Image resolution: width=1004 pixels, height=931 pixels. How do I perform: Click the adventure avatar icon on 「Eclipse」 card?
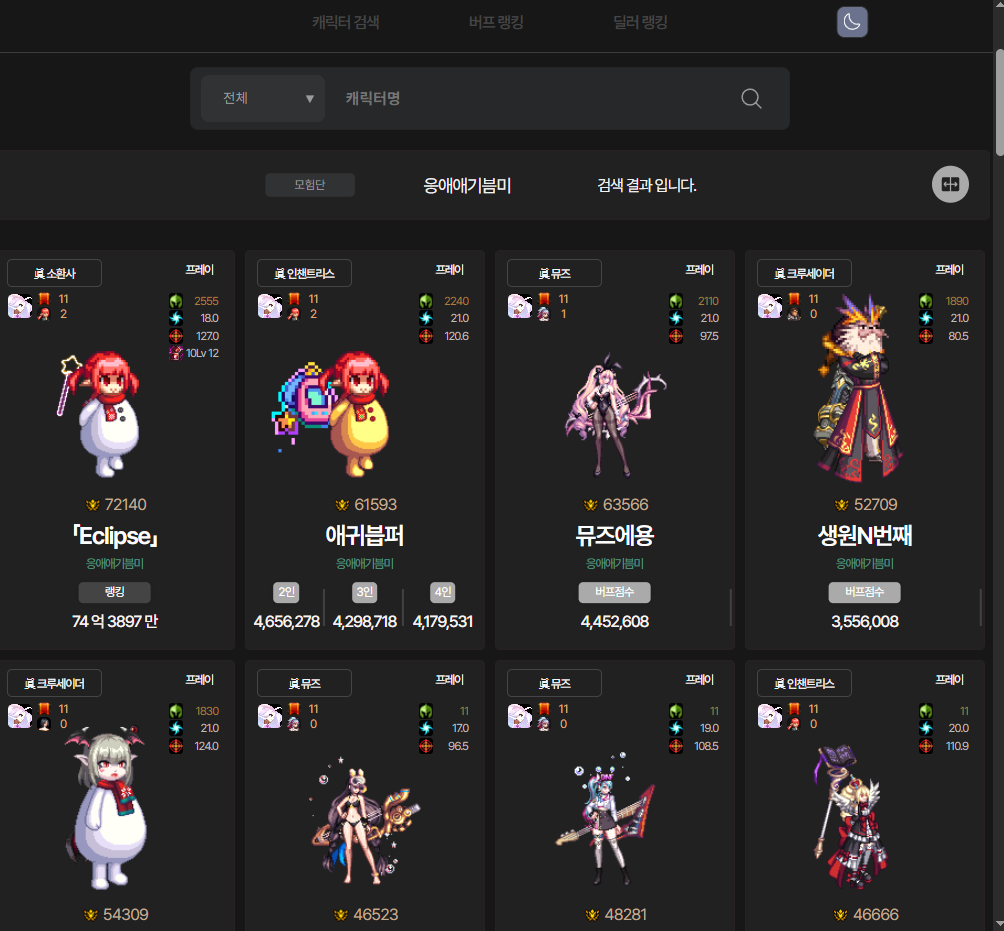tap(20, 306)
